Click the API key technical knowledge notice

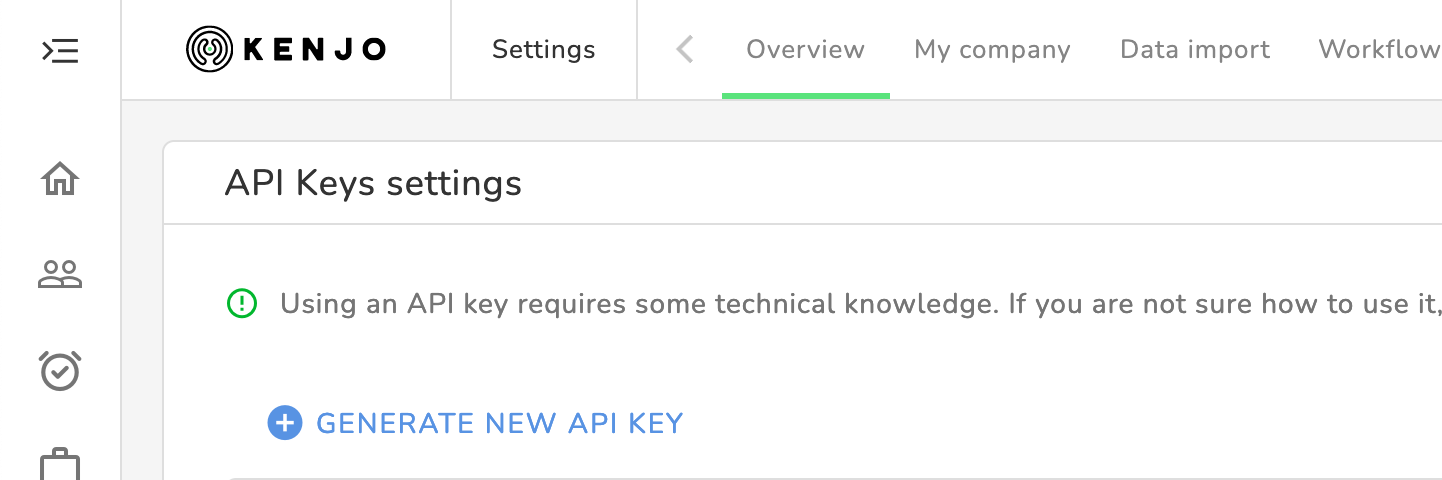(x=860, y=303)
